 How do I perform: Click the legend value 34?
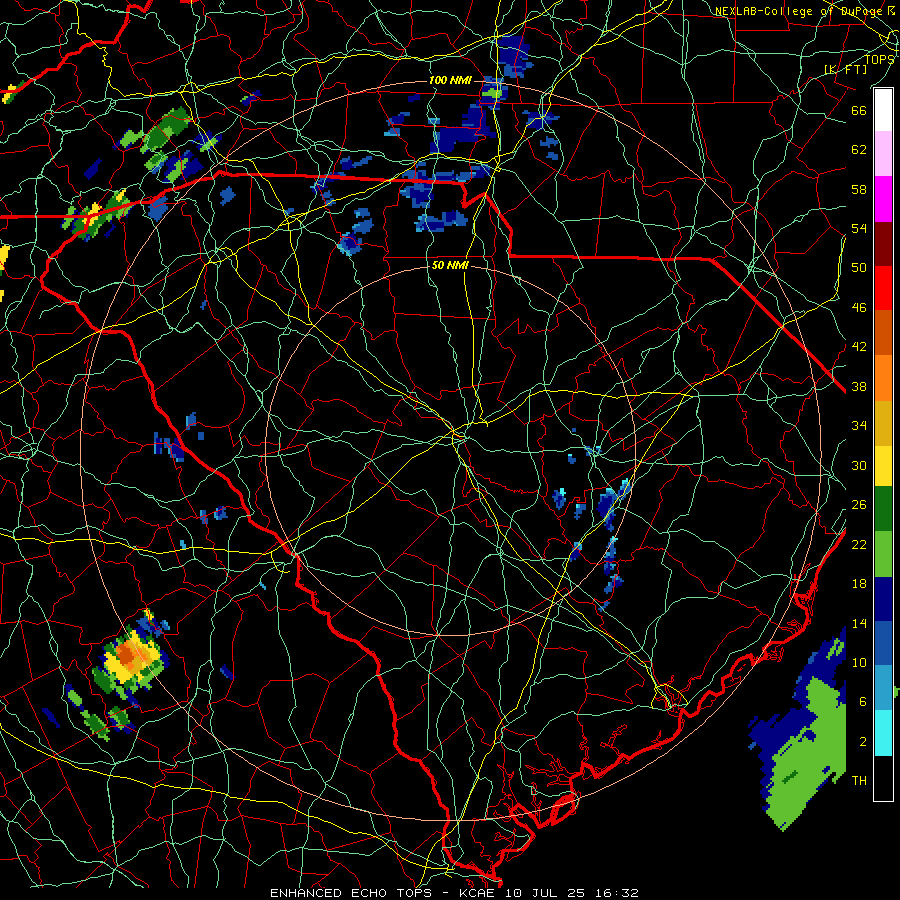coord(859,426)
